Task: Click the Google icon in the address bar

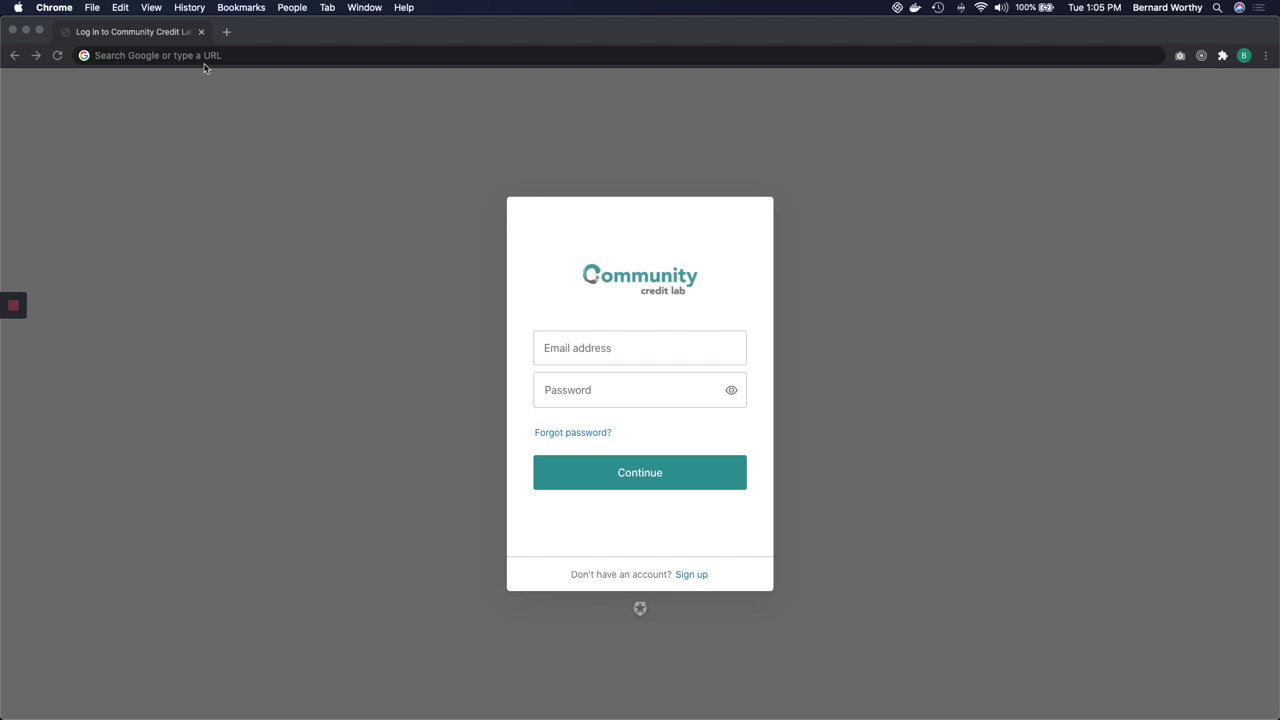Action: (x=84, y=56)
